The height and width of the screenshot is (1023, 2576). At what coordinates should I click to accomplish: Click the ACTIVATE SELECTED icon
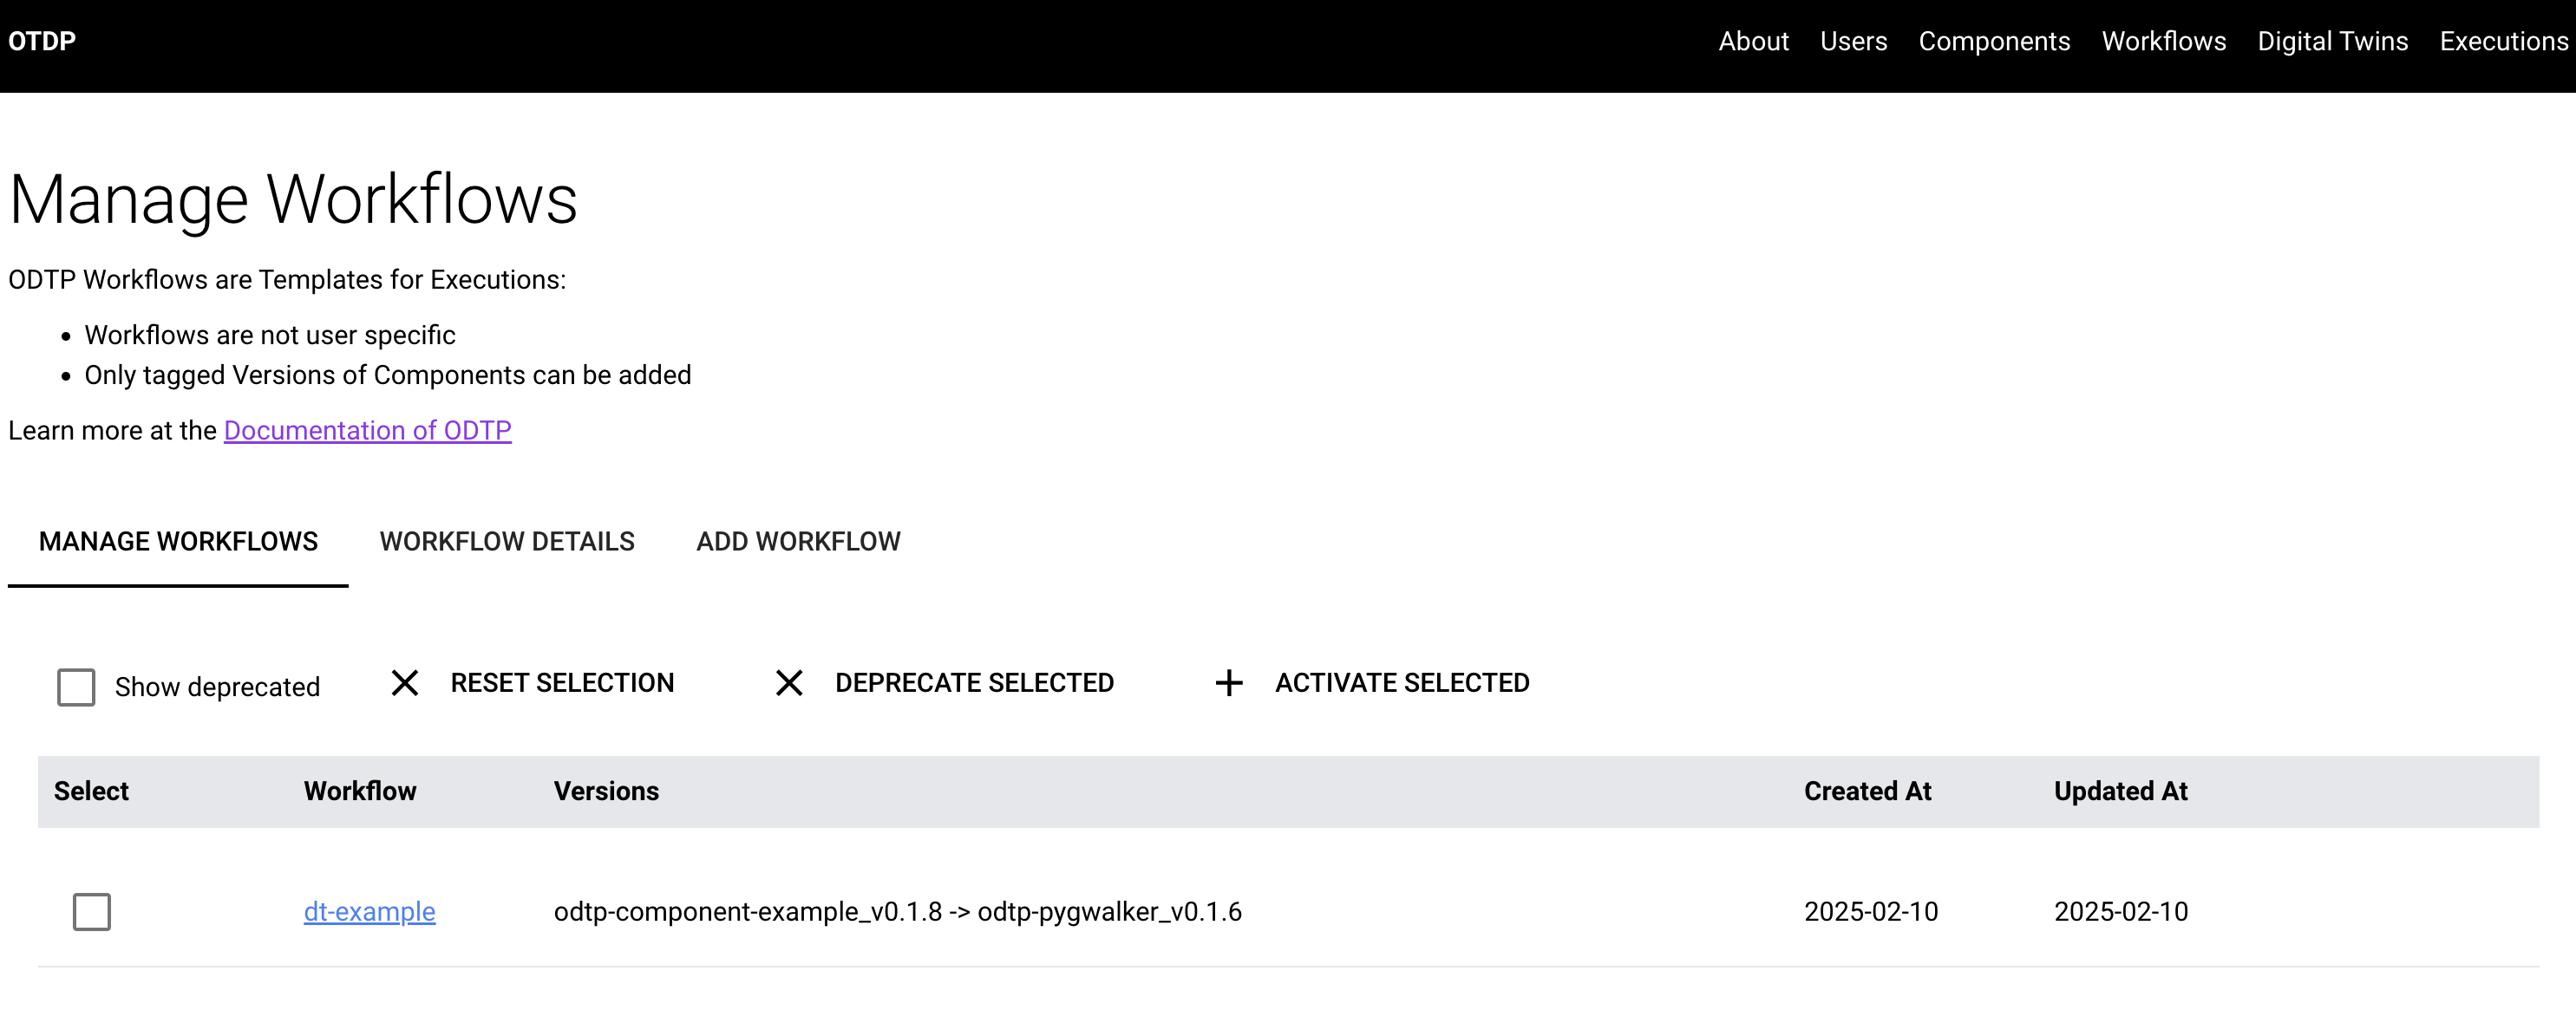coord(1231,681)
